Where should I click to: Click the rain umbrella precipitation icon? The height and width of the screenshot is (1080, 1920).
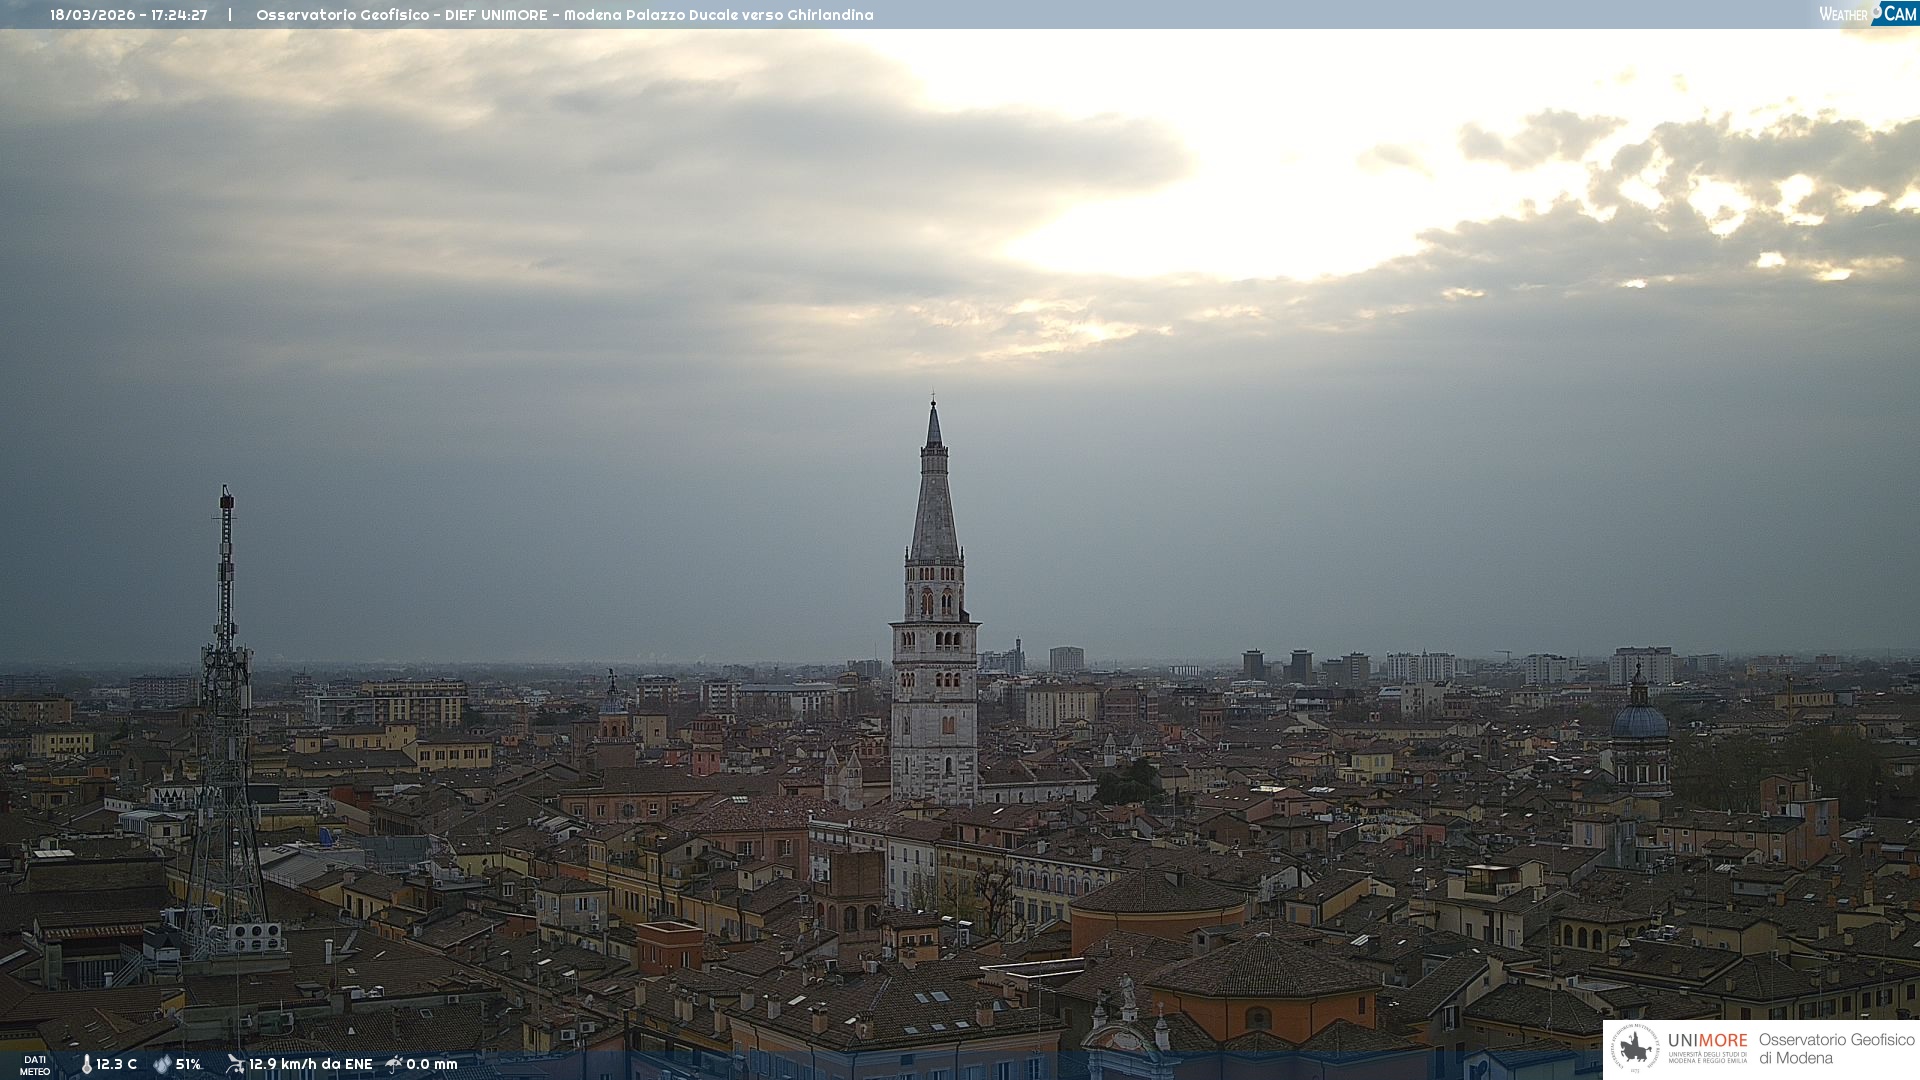[394, 1064]
